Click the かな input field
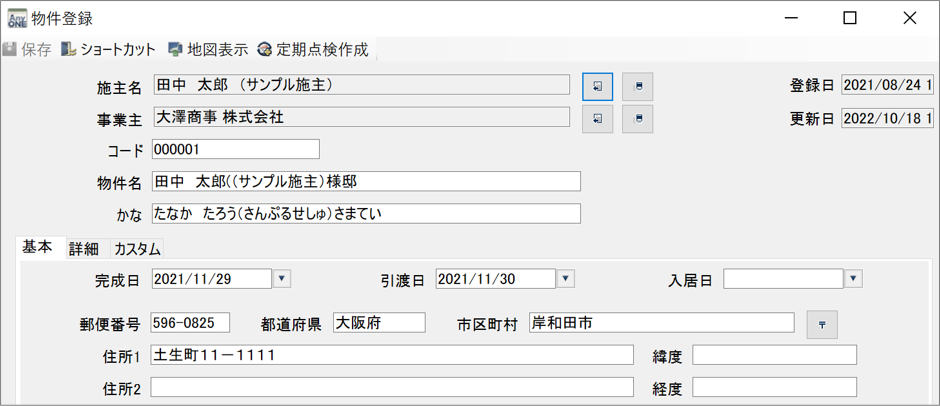The image size is (940, 406). tap(366, 213)
